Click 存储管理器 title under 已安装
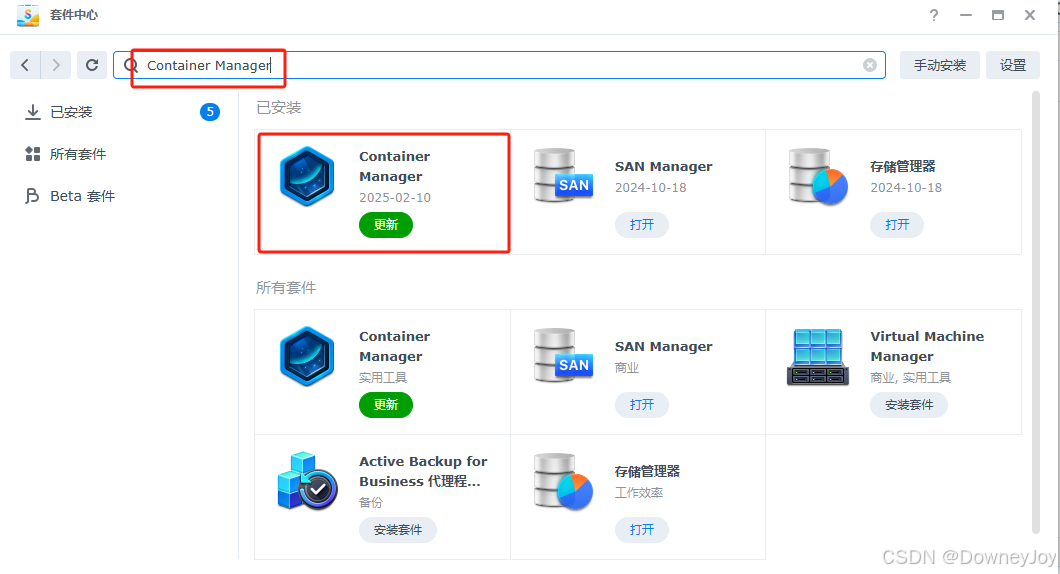This screenshot has width=1060, height=574. pyautogui.click(x=902, y=166)
